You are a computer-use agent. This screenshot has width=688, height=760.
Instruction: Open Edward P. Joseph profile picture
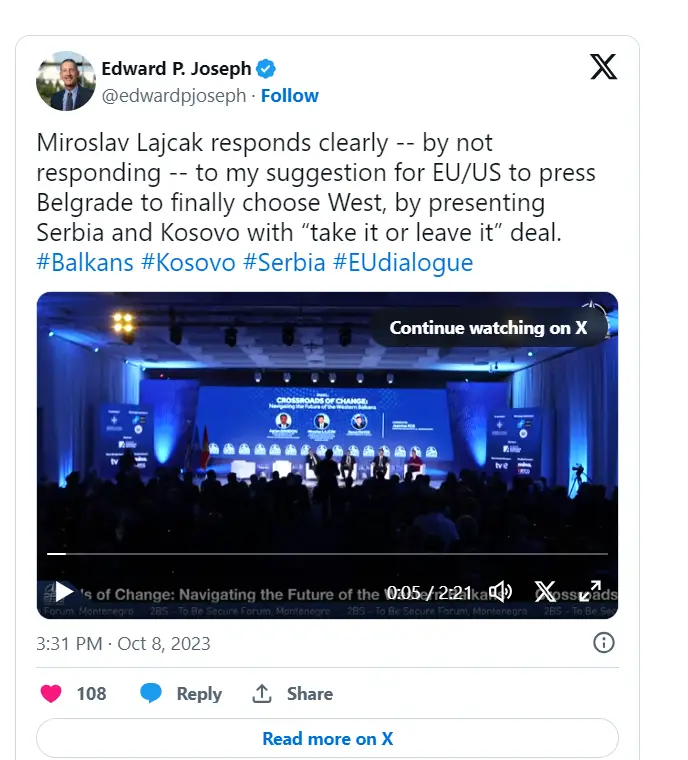tap(66, 81)
